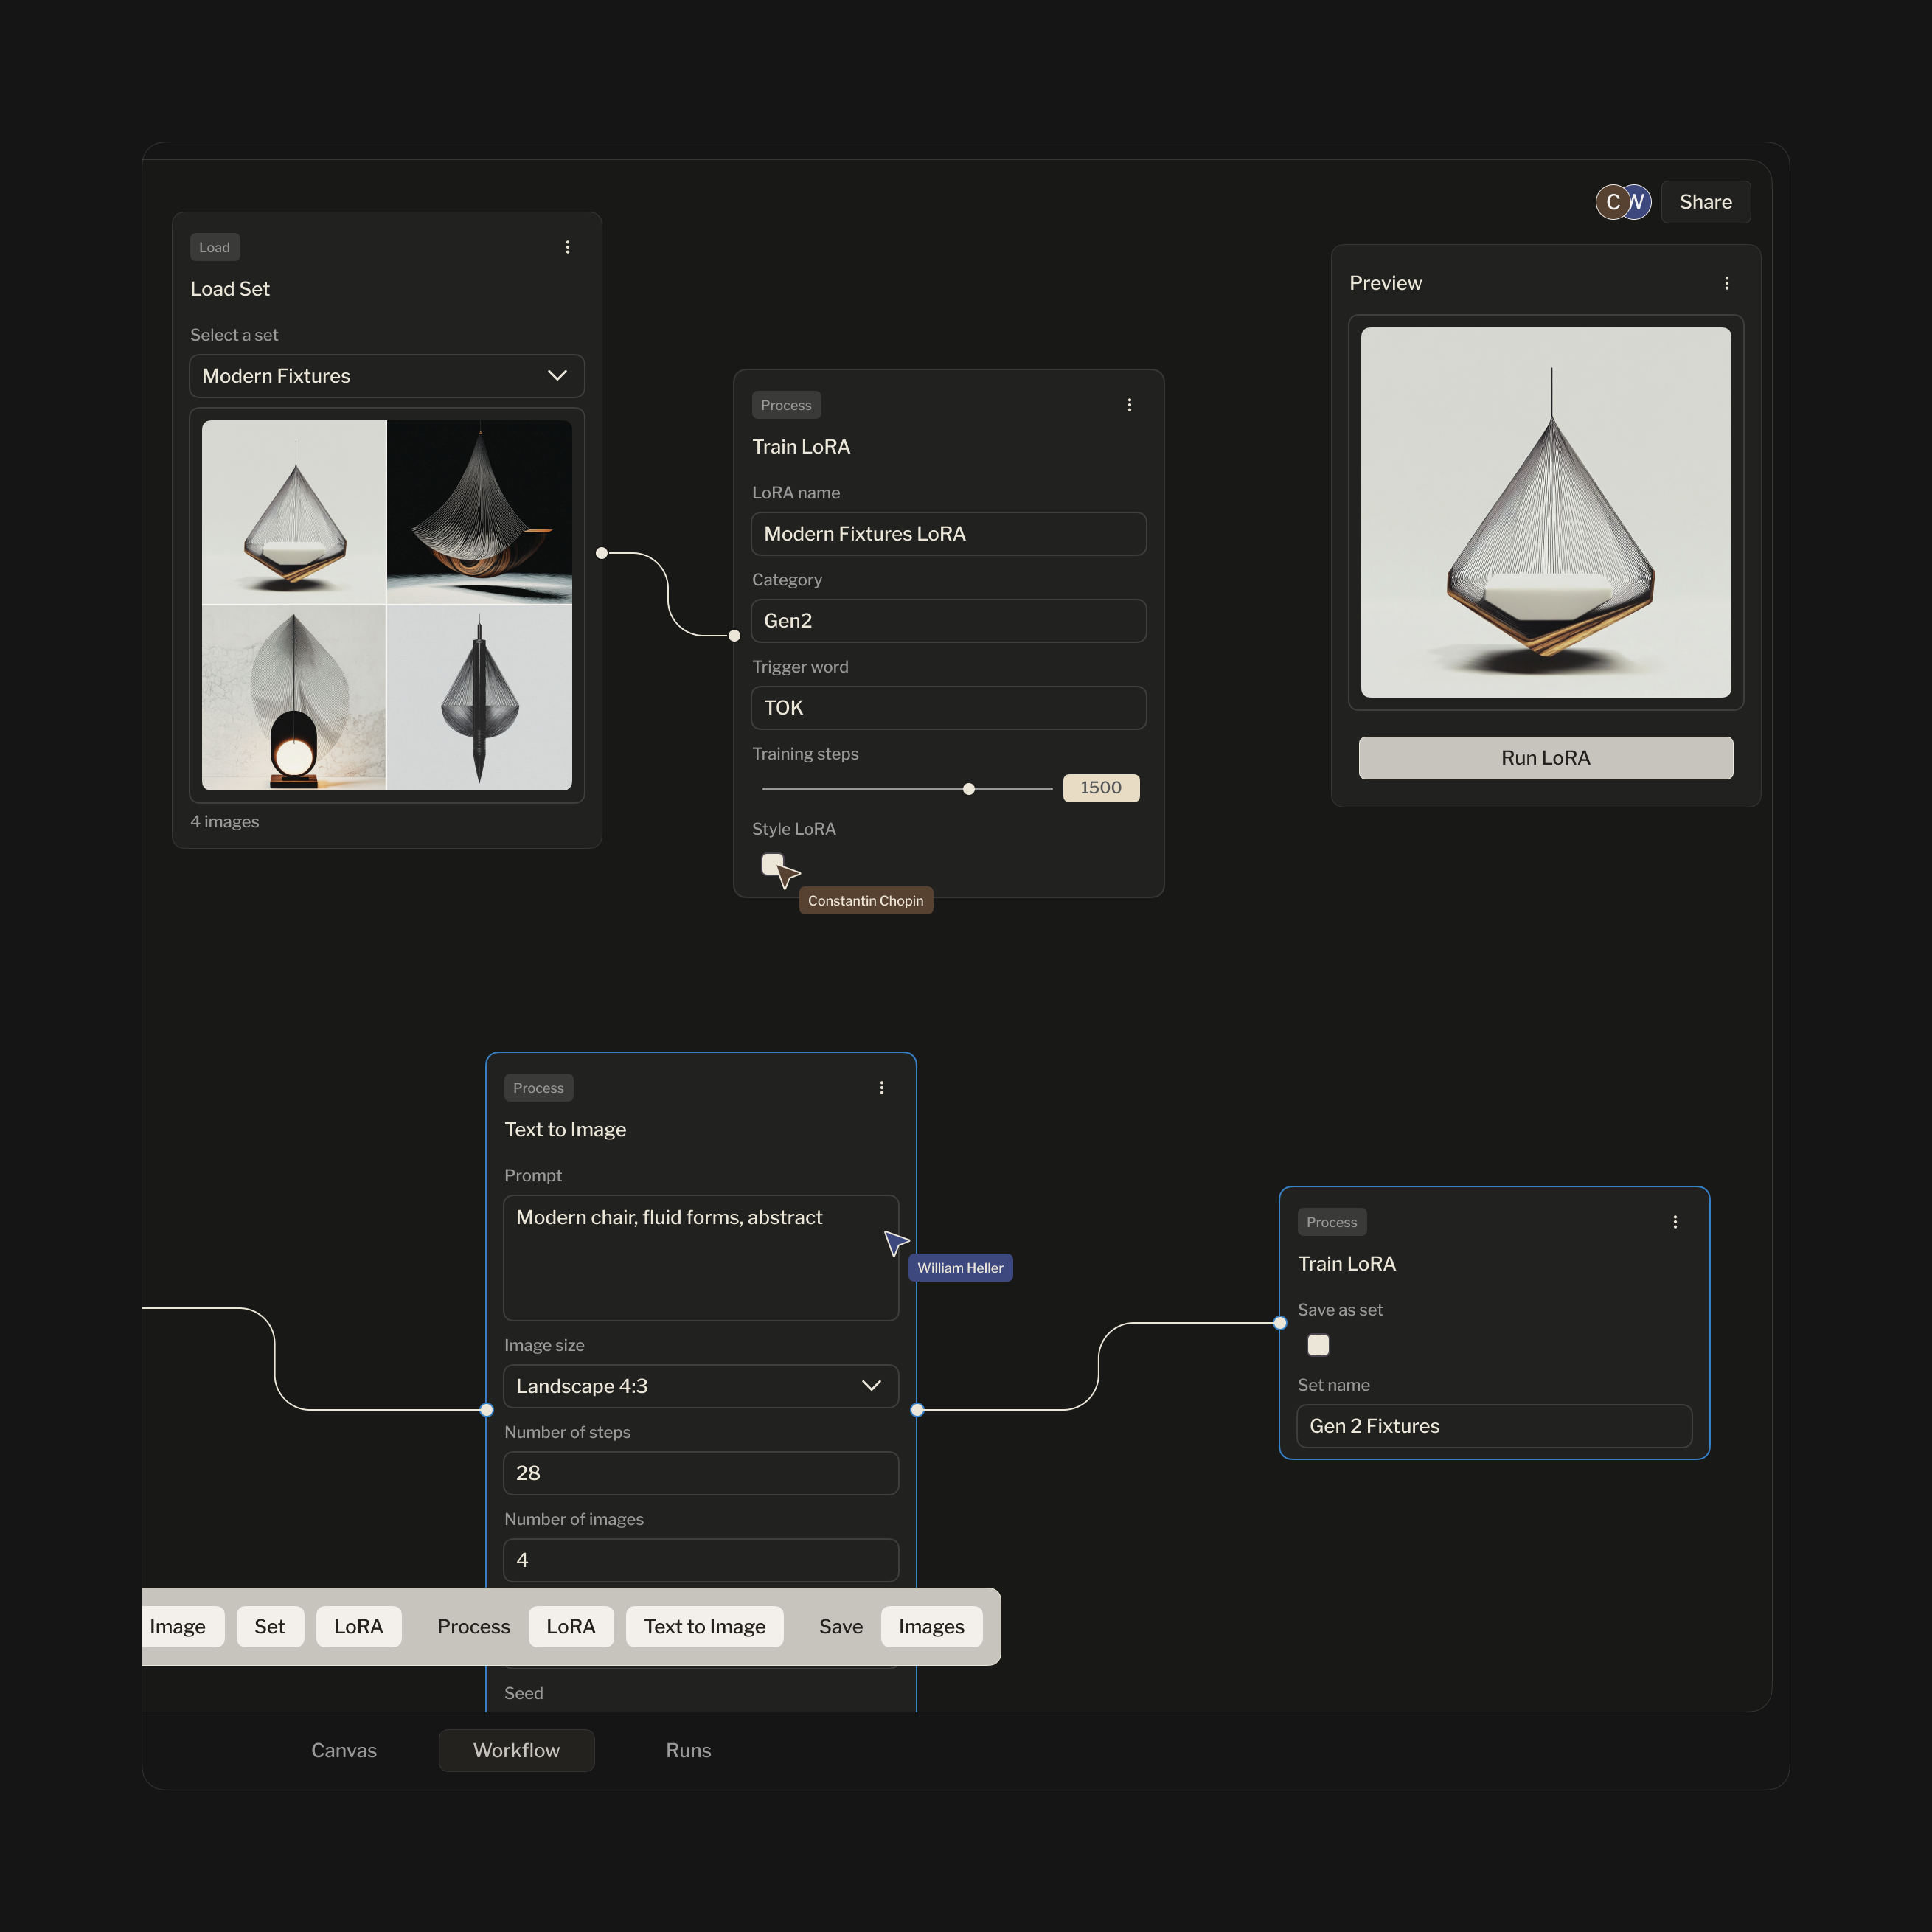Click the C collaborator avatar
The height and width of the screenshot is (1932, 1932).
point(1612,202)
